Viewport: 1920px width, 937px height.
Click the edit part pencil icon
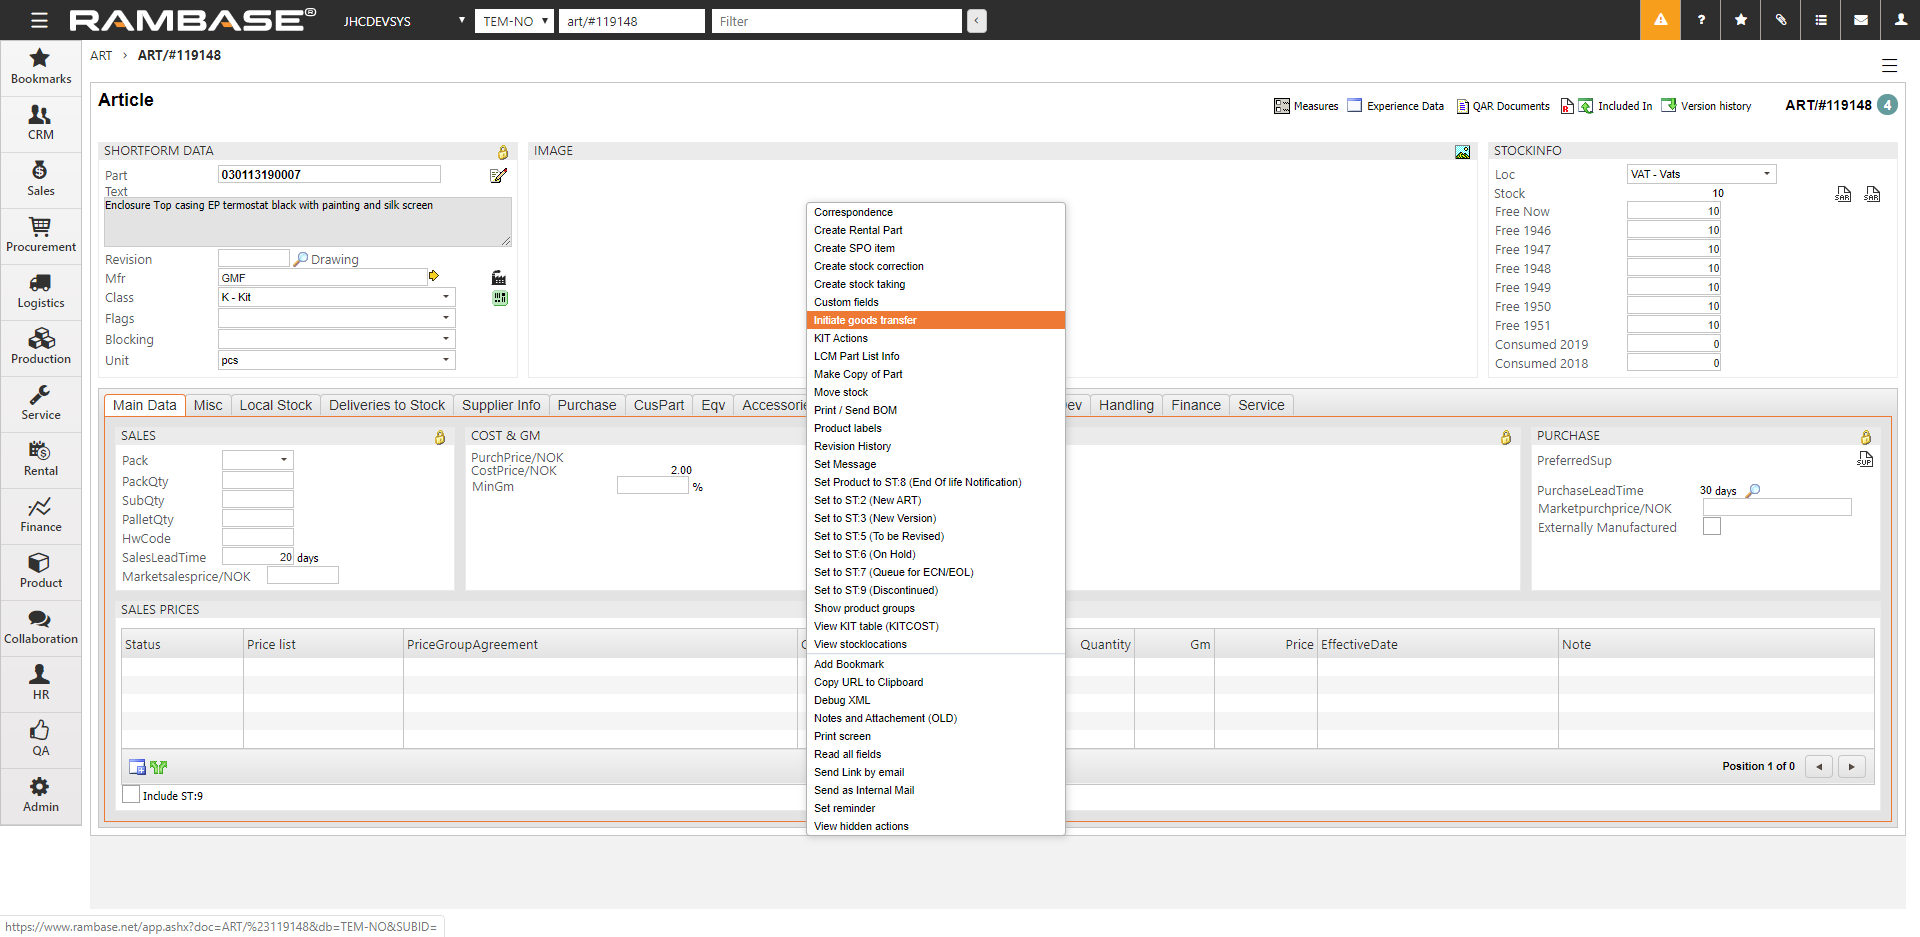(498, 176)
